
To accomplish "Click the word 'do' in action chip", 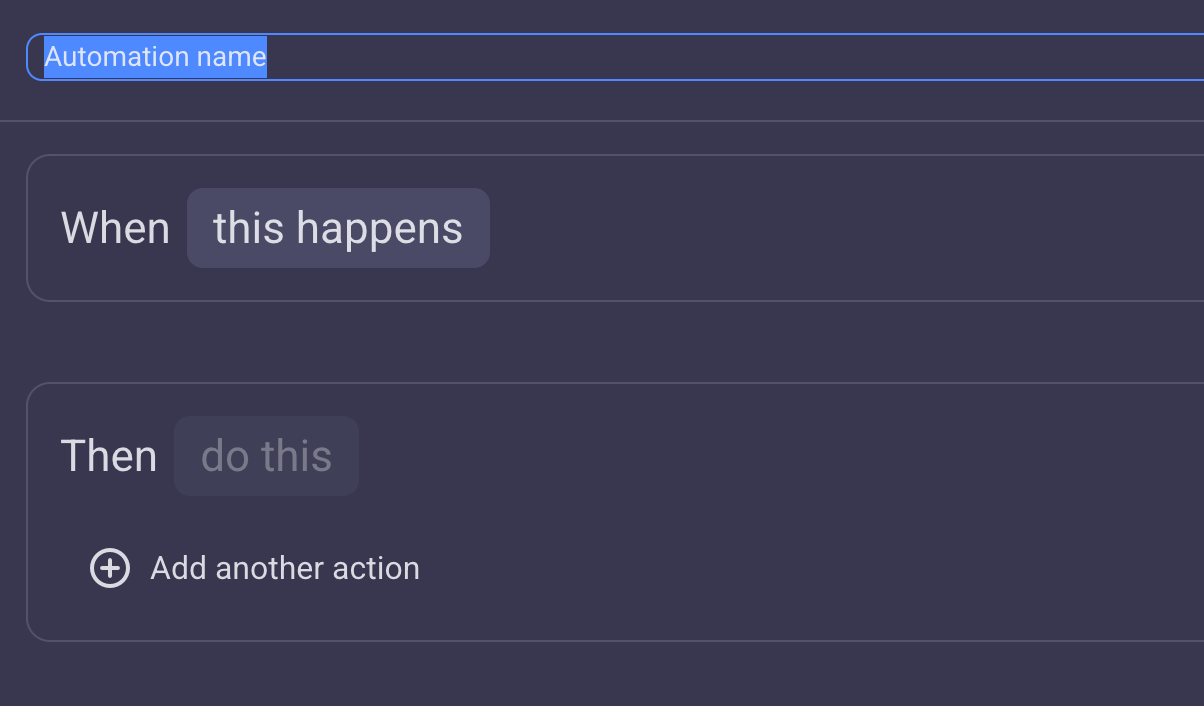I will pos(225,456).
